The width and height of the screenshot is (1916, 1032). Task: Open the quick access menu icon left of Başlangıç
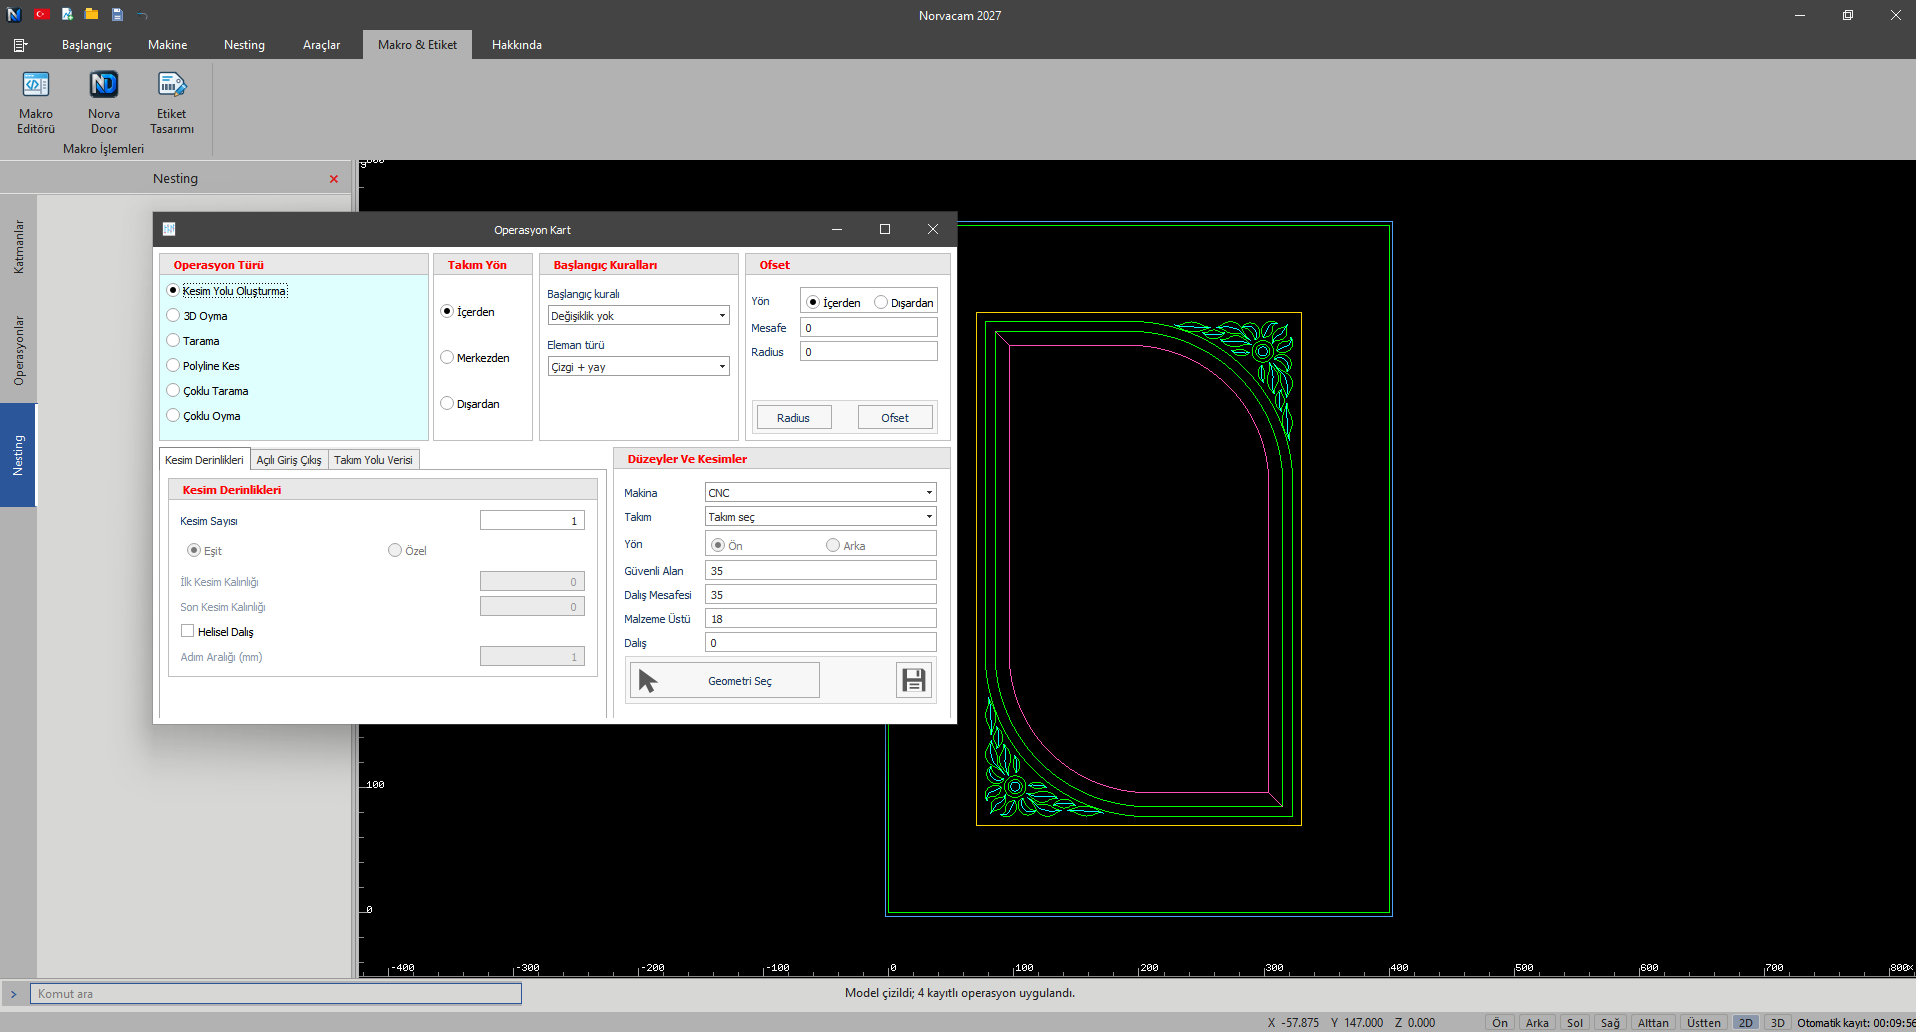(20, 45)
